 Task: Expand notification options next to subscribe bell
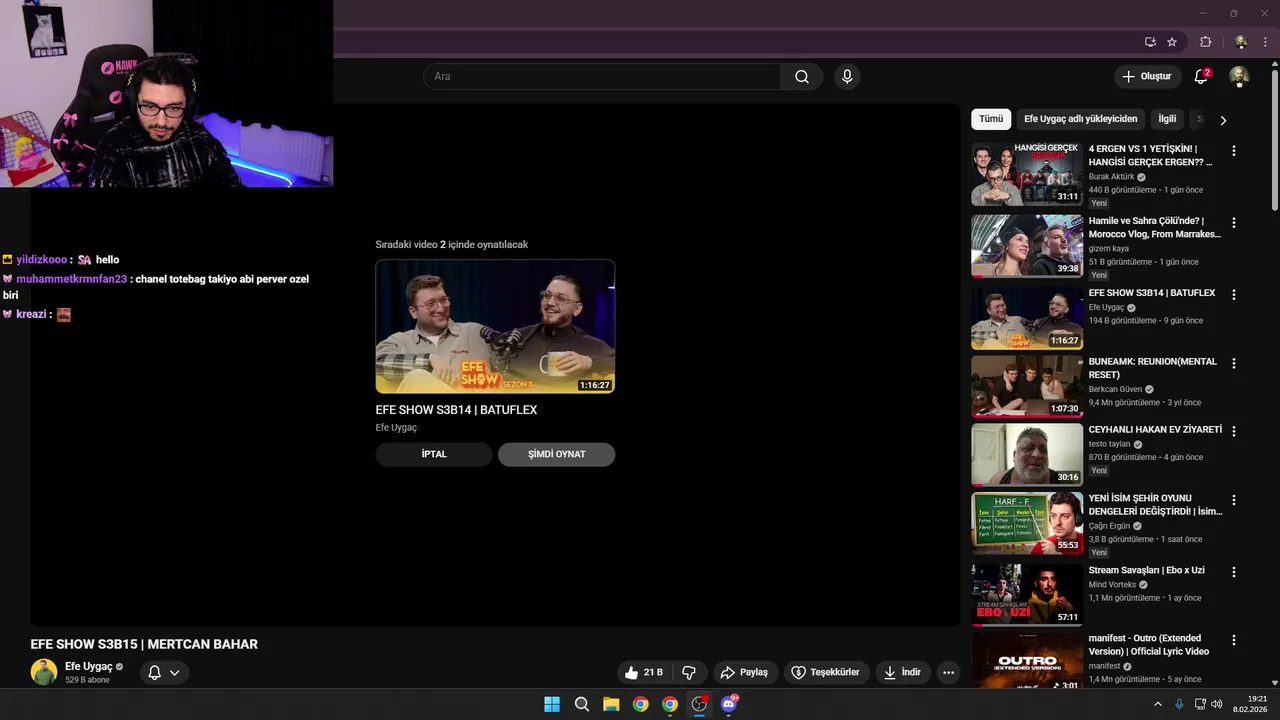[175, 673]
